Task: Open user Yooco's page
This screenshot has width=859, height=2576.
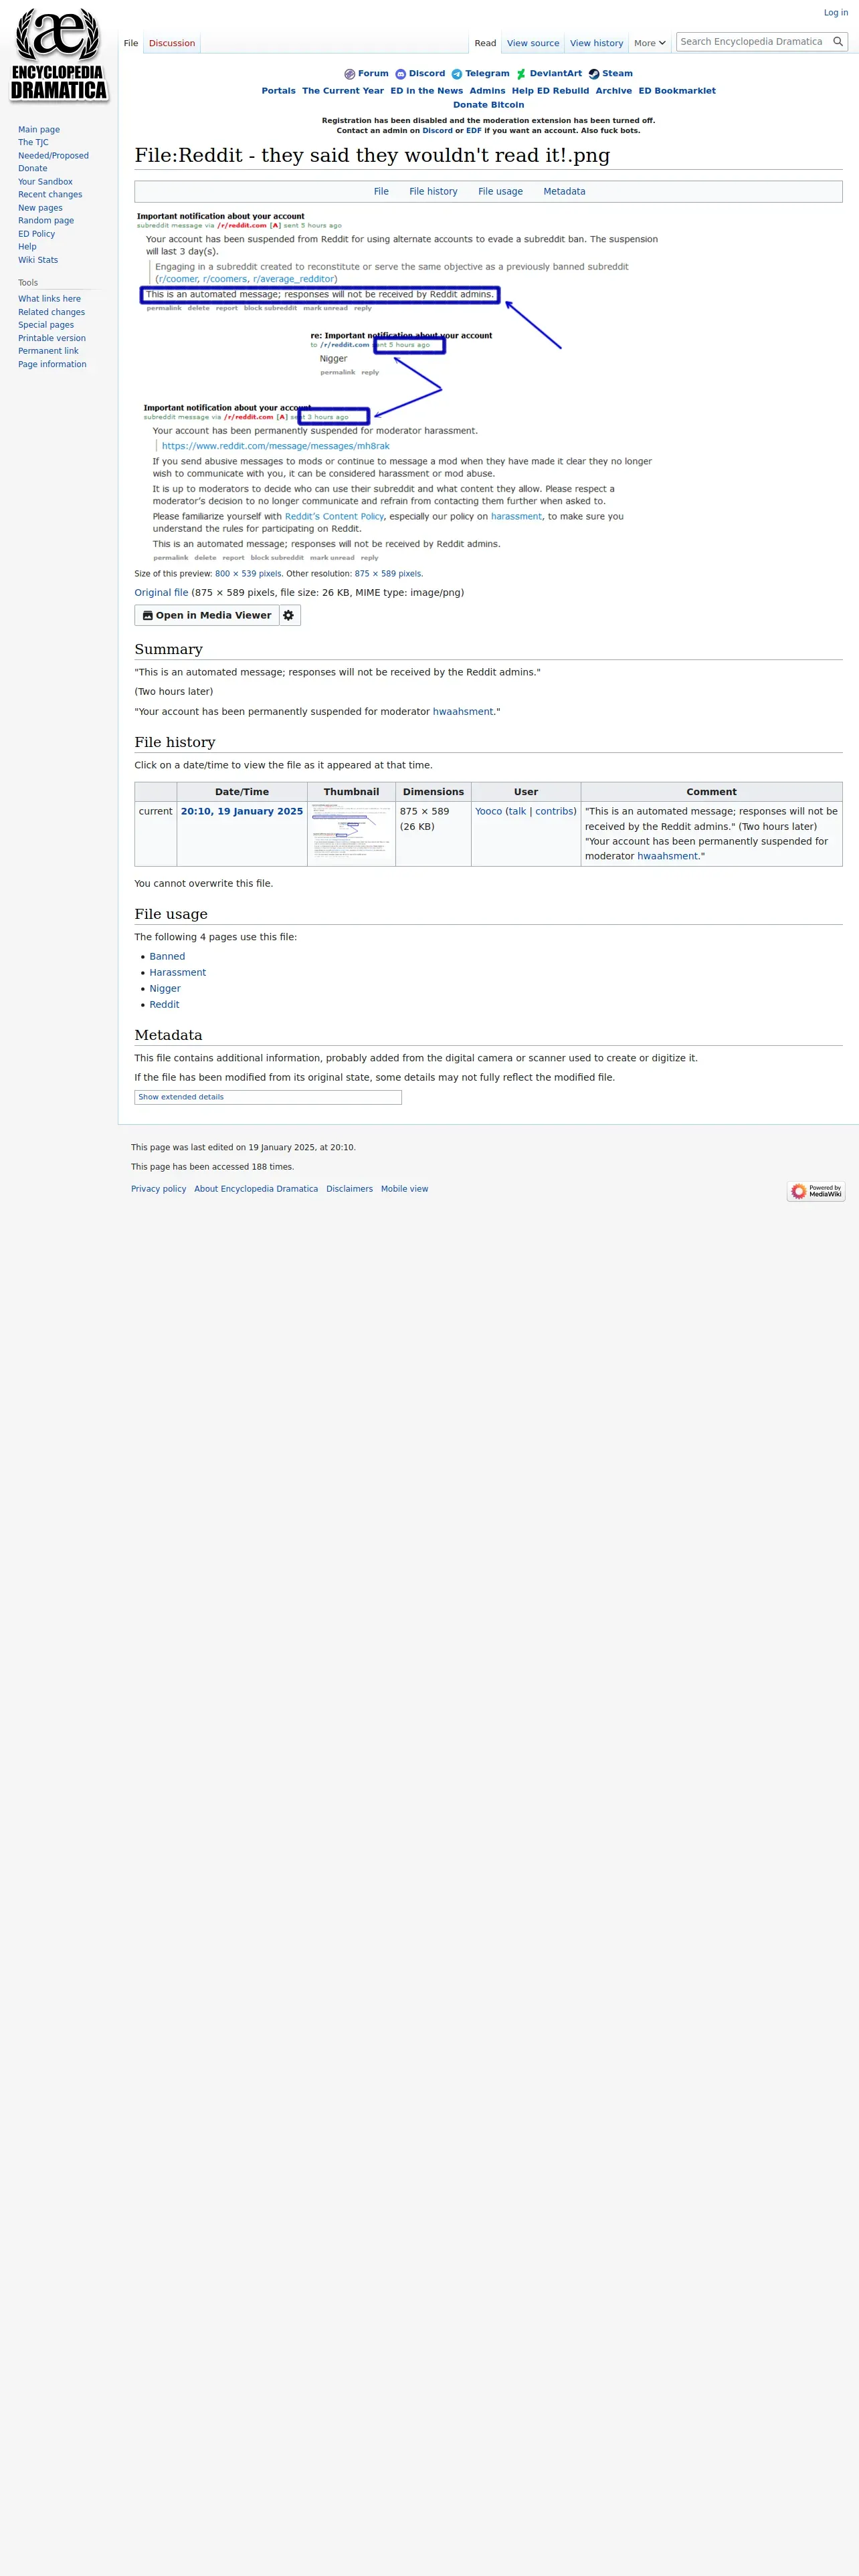Action: tap(488, 812)
